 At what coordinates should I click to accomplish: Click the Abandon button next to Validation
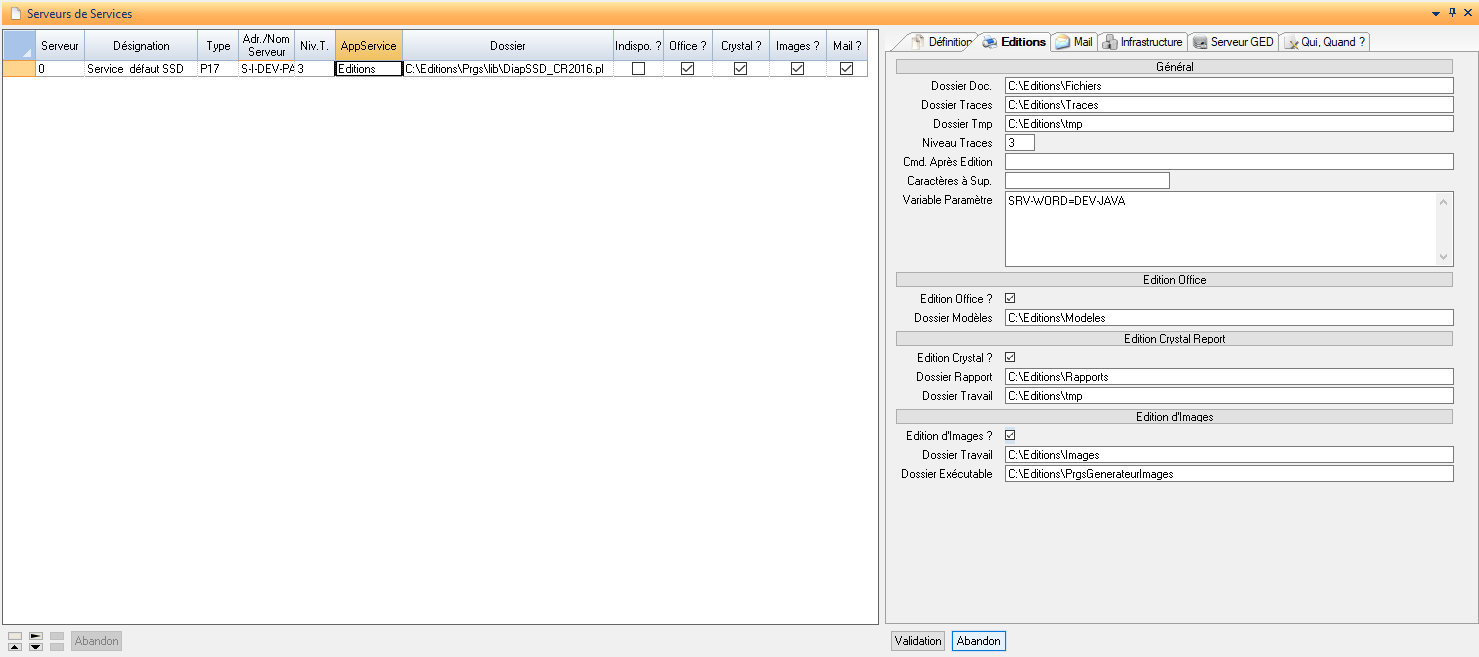pyautogui.click(x=978, y=641)
